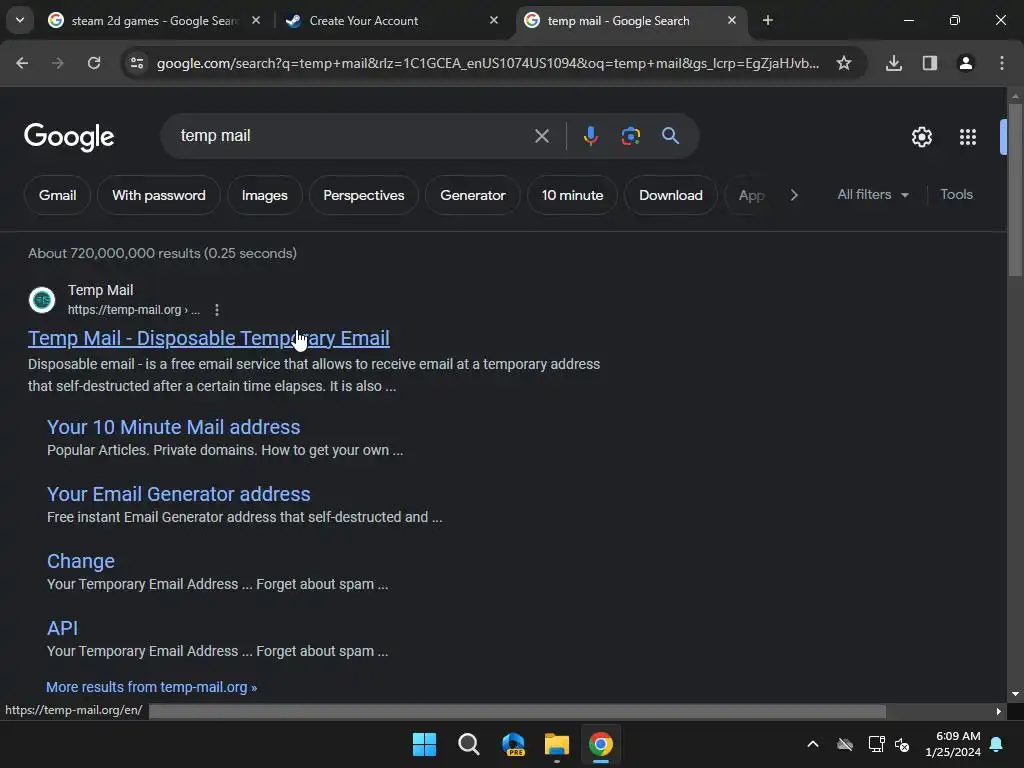Clear the search box with X icon
Screen dimensions: 1024x768
tap(541, 136)
